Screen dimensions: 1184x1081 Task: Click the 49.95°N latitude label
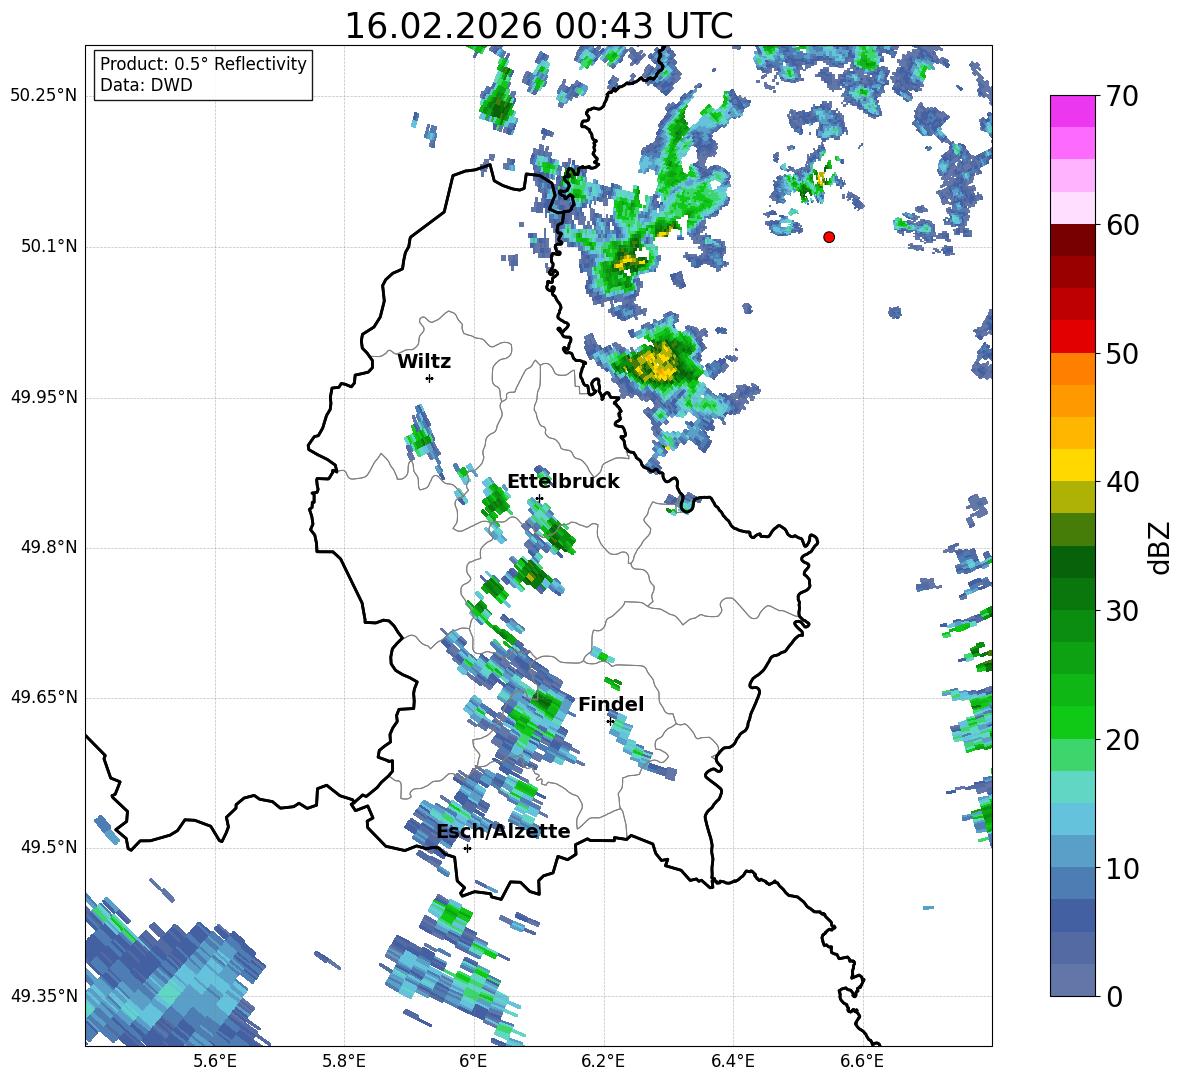(x=44, y=396)
